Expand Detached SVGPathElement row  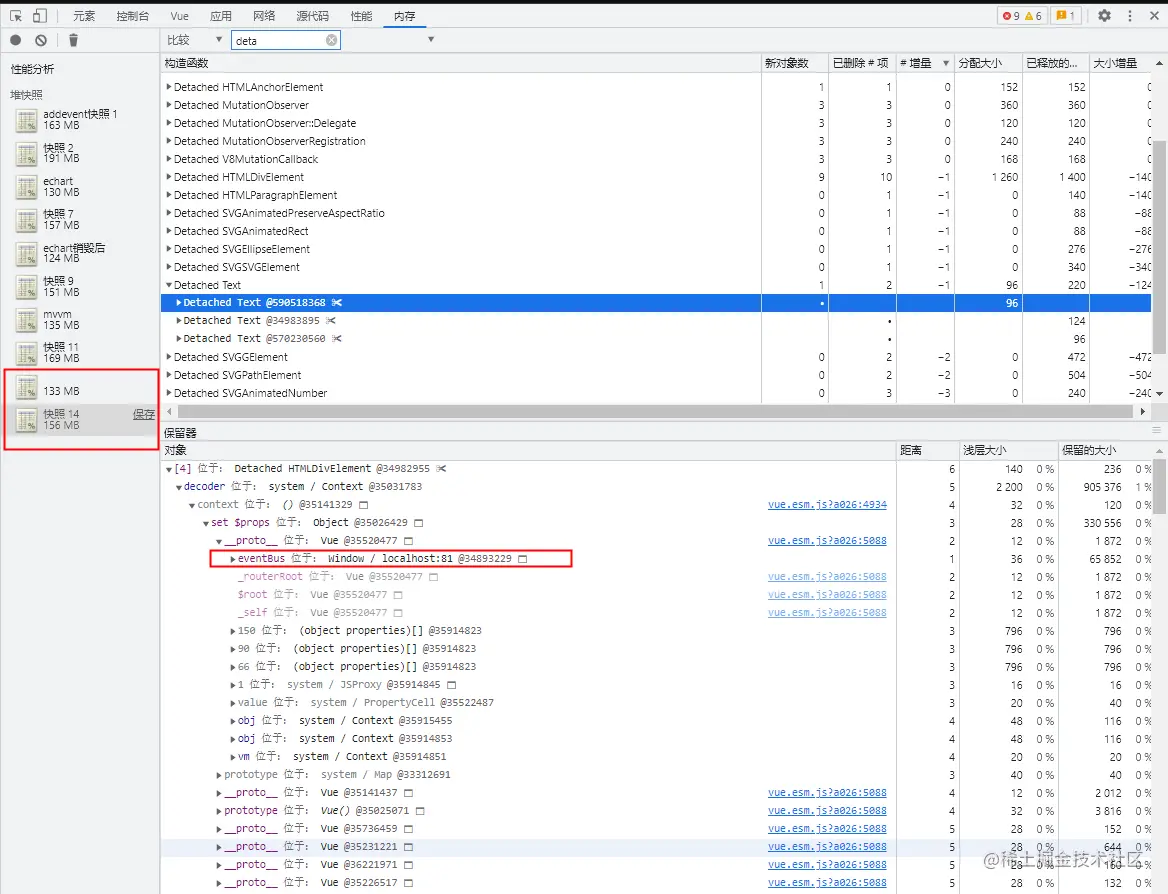(x=169, y=375)
